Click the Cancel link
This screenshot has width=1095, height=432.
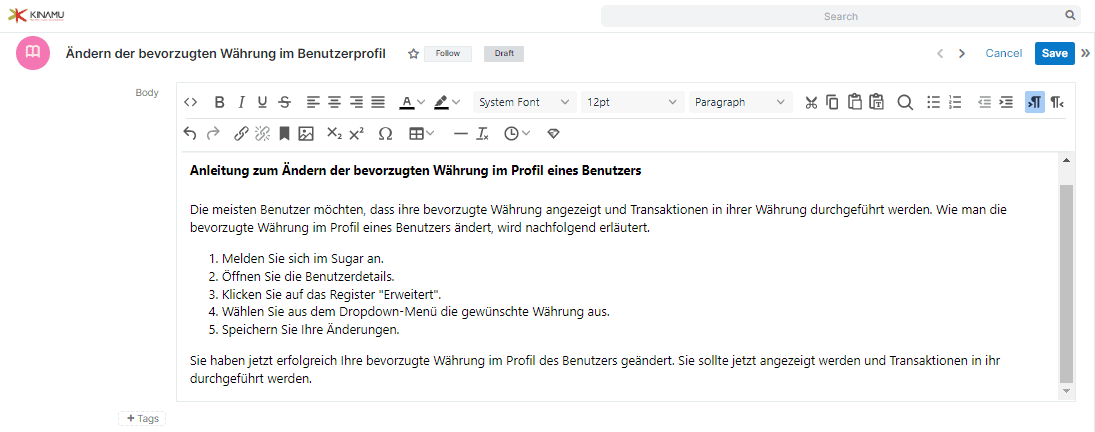pyautogui.click(x=1004, y=53)
